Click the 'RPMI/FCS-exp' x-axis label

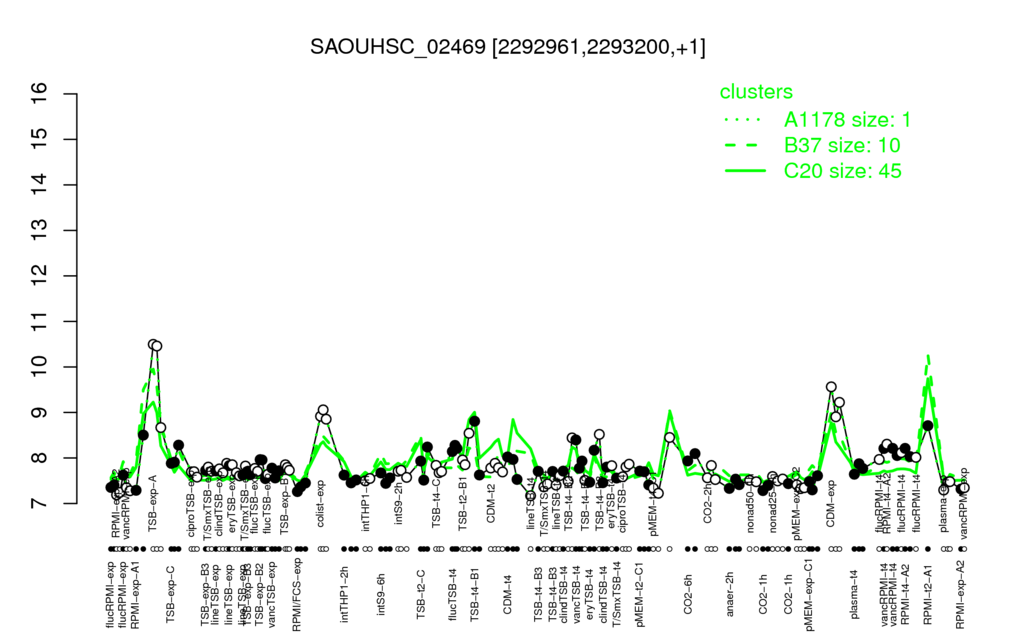[x=296, y=595]
